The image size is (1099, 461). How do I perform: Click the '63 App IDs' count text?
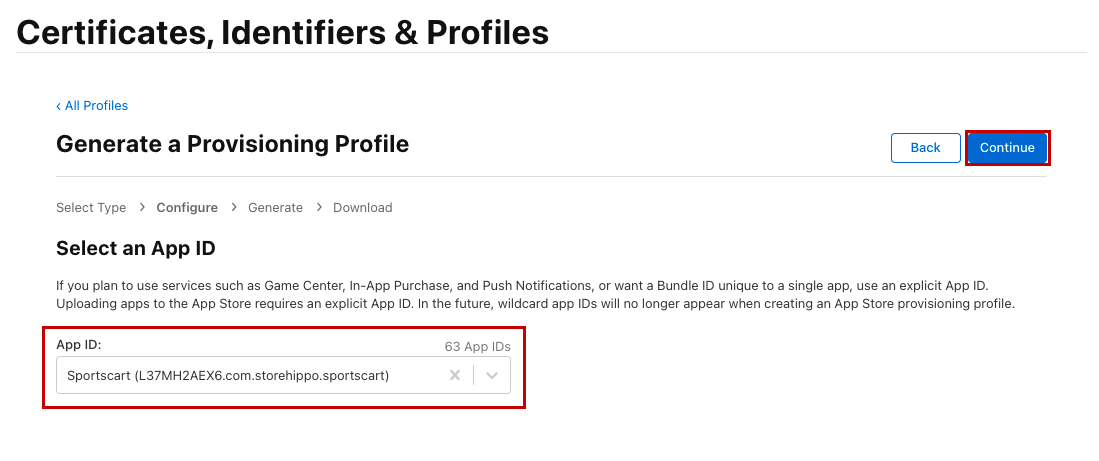477,347
